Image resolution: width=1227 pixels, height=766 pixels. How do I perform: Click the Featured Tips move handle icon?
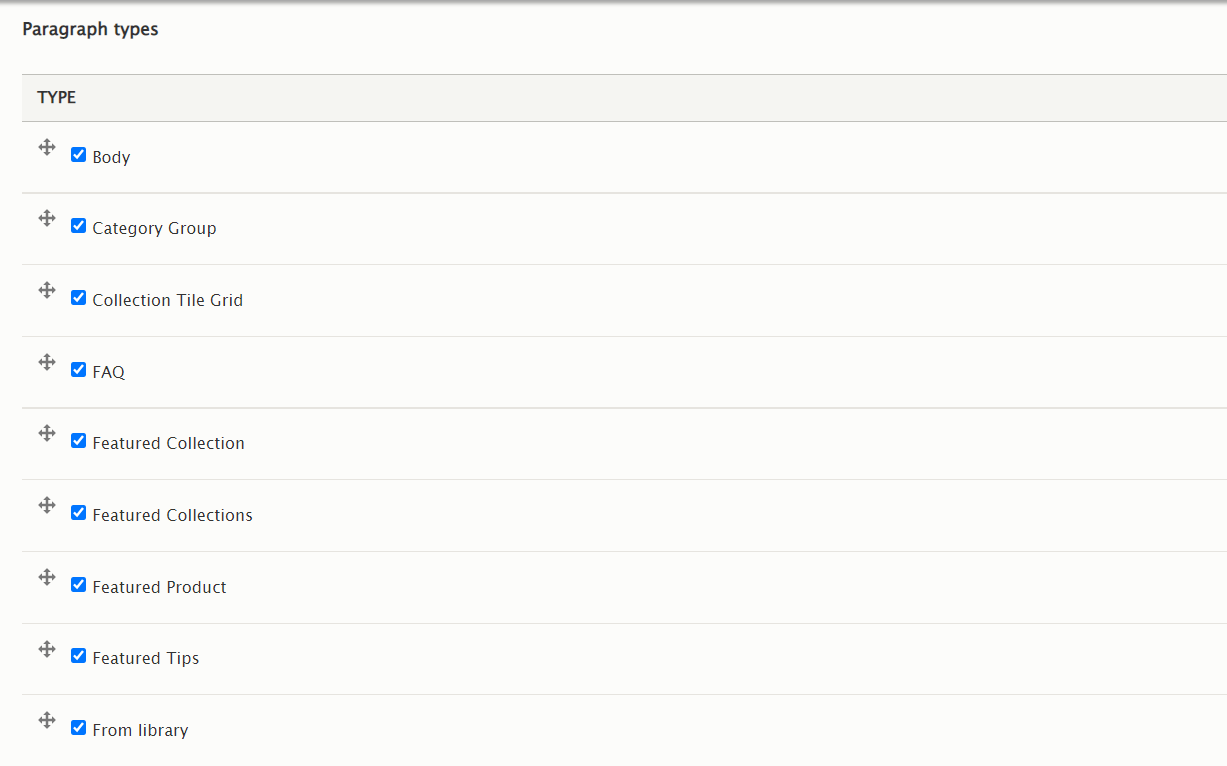click(x=46, y=649)
